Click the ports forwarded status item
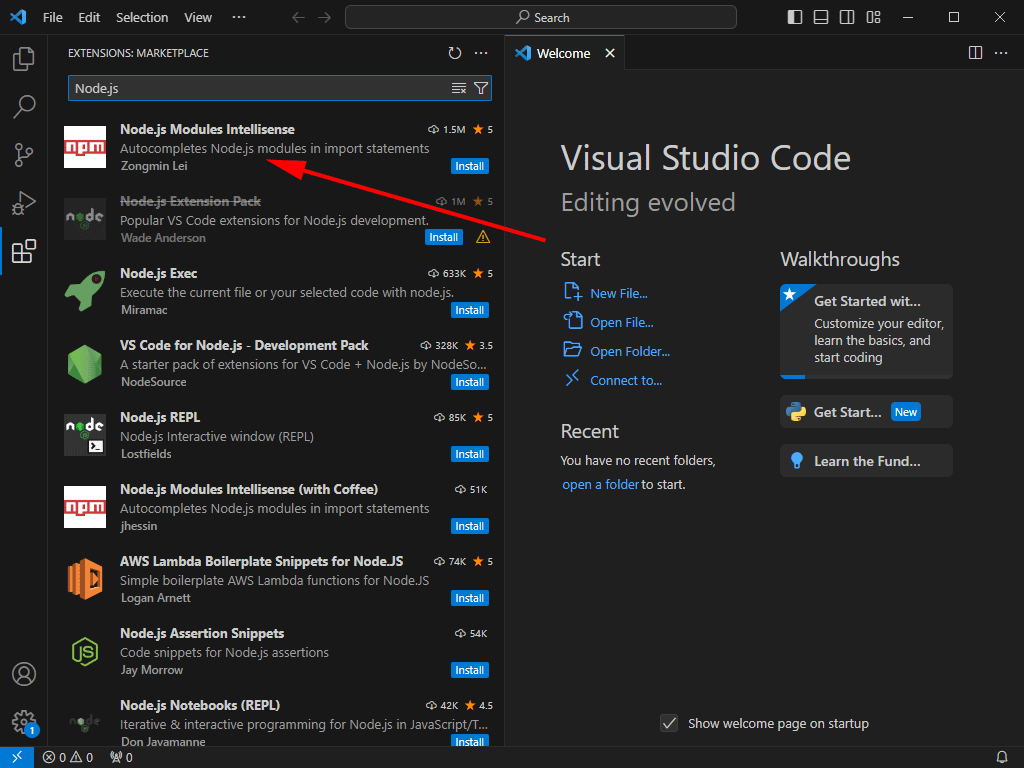The height and width of the screenshot is (768, 1024). tap(121, 757)
